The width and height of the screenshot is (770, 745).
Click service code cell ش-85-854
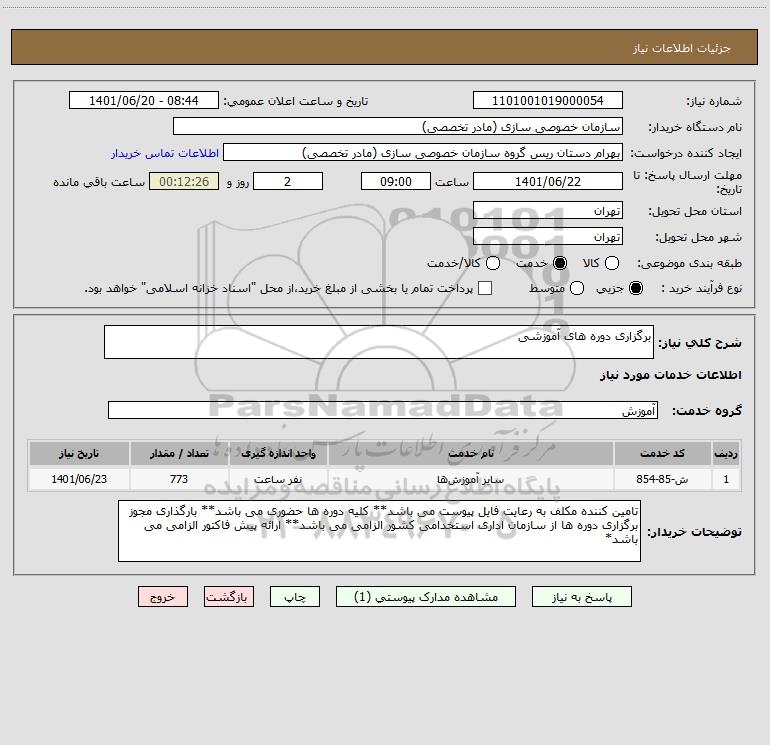tap(662, 479)
